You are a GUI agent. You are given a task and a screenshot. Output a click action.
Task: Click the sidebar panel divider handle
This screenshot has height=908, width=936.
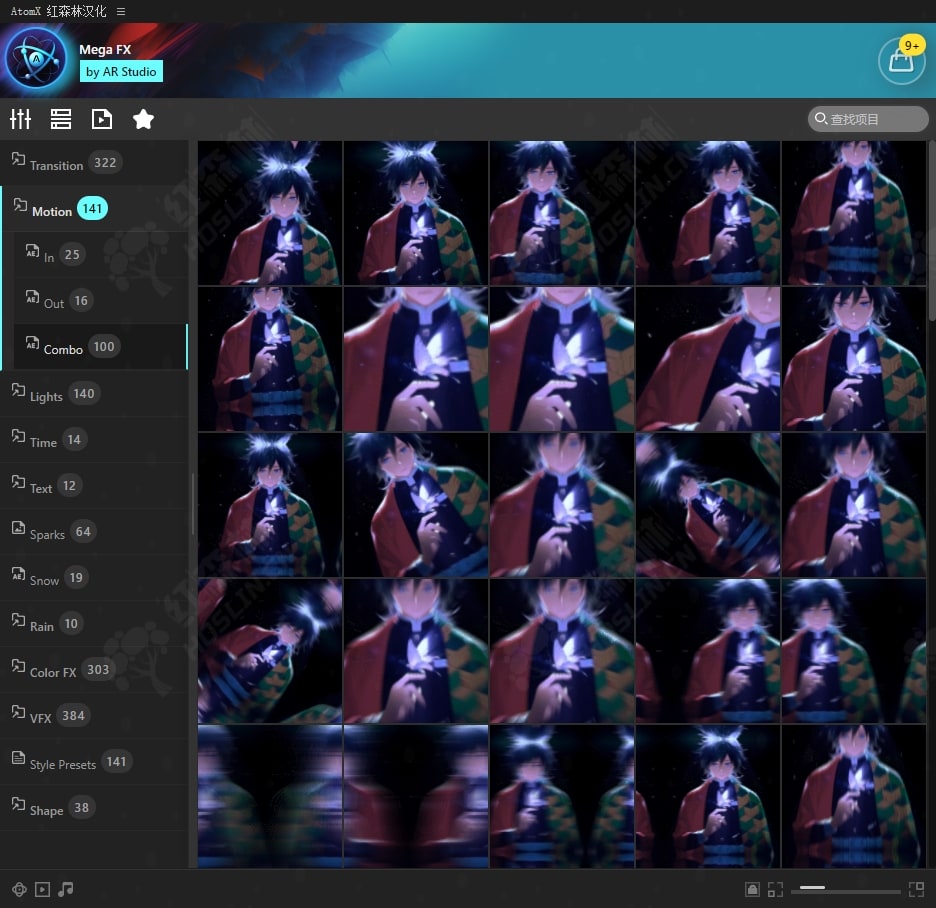coord(193,504)
